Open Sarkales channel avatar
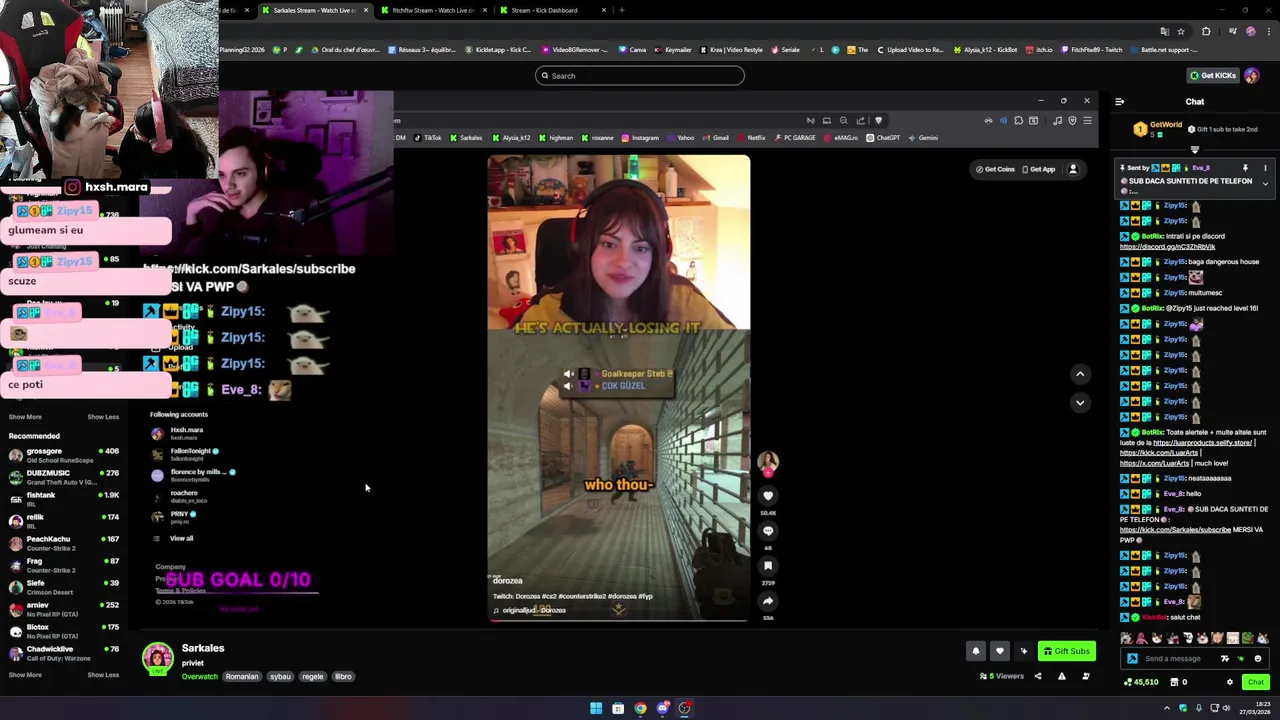This screenshot has width=1280, height=720. (157, 657)
